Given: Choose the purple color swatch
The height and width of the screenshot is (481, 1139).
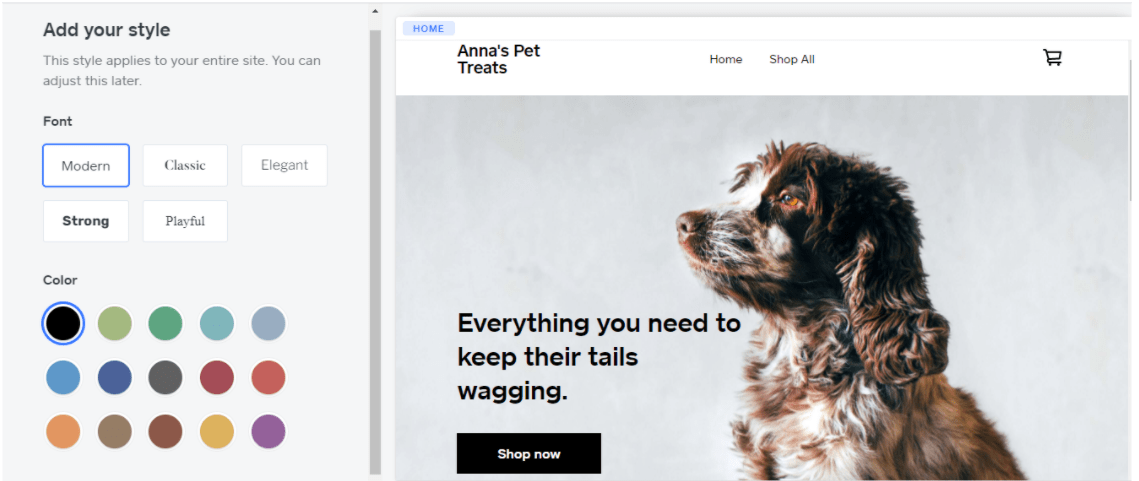Looking at the screenshot, I should pos(268,432).
